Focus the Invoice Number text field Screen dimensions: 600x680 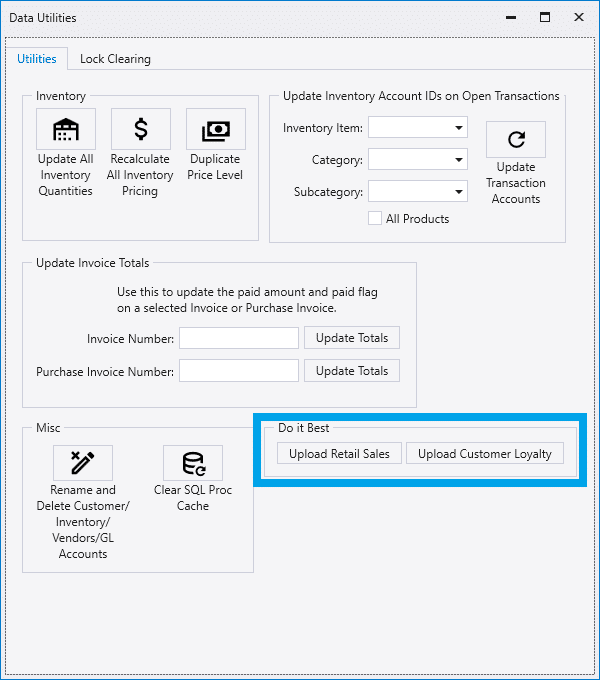[239, 338]
